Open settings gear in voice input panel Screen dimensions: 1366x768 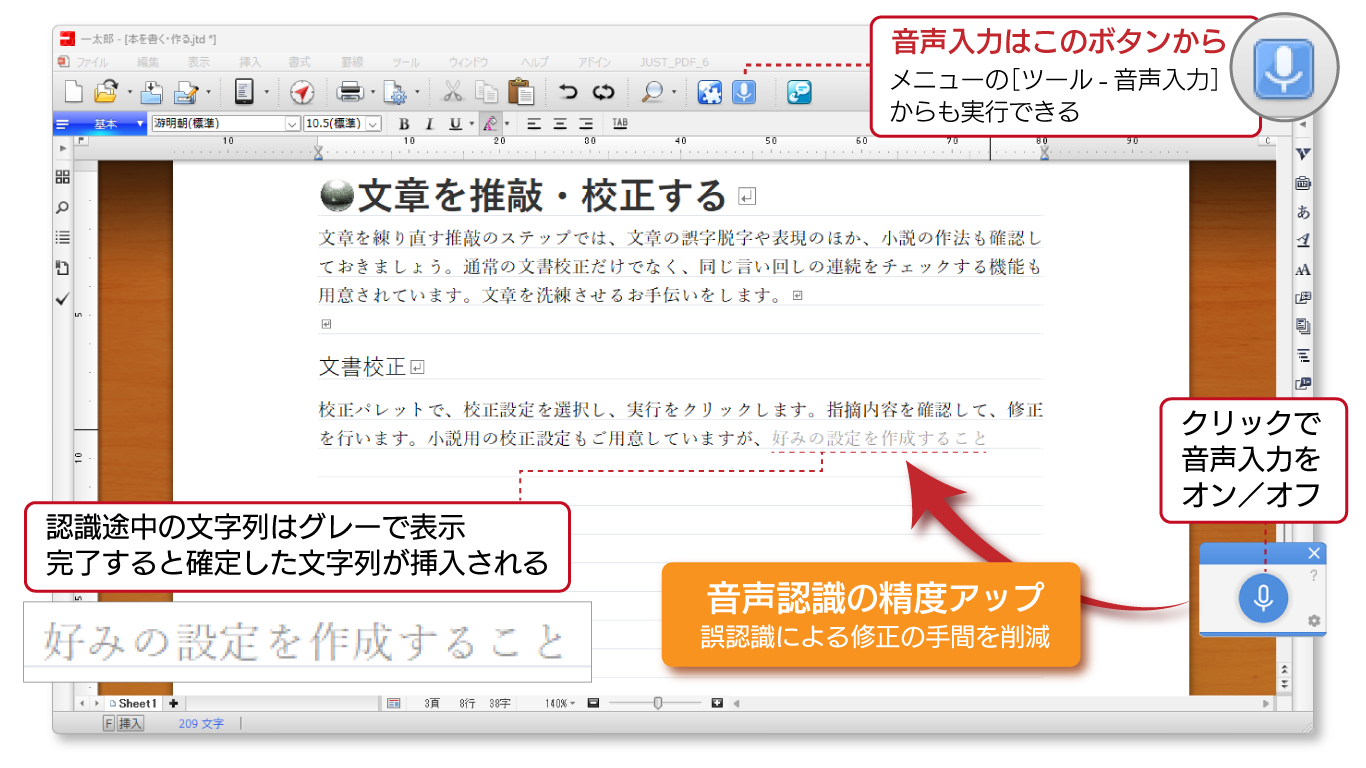point(1314,621)
